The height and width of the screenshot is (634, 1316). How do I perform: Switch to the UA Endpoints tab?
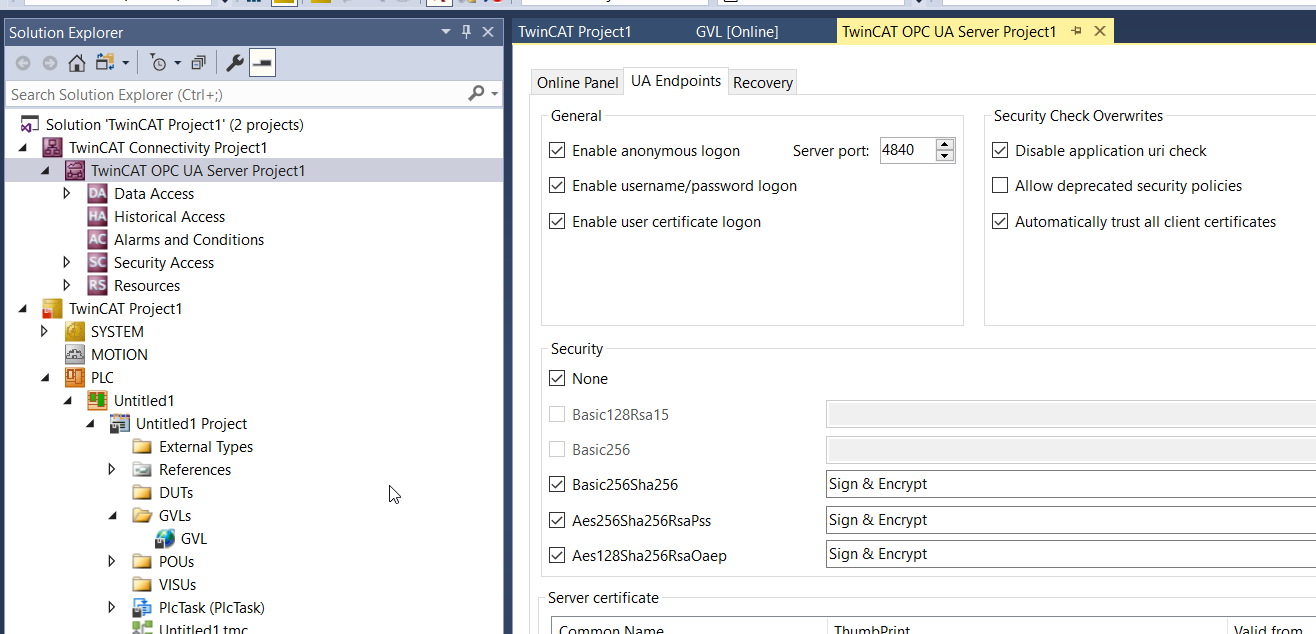676,81
